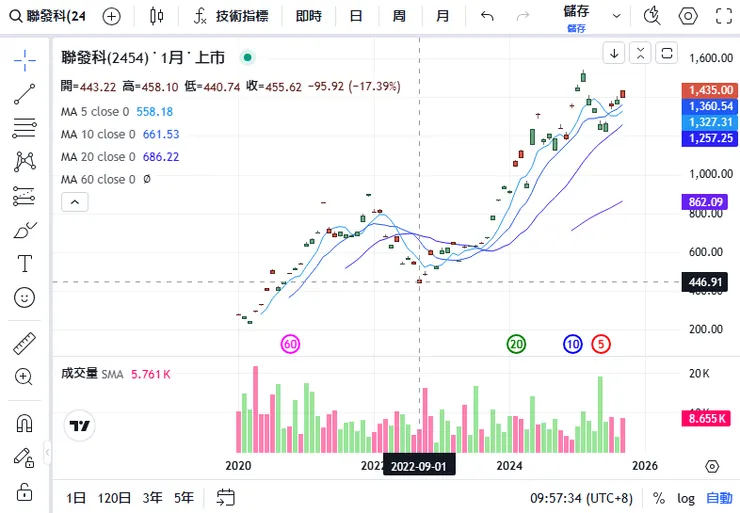Enter fullscreen mode
This screenshot has width=740, height=513.
tap(723, 17)
